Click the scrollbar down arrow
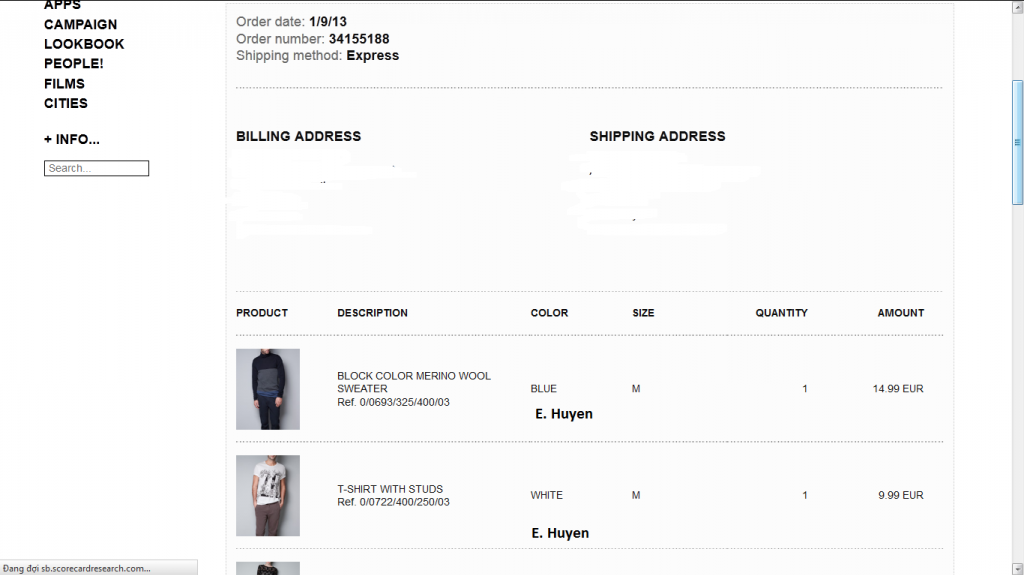Viewport: 1024px width, 575px height. [x=1017, y=568]
